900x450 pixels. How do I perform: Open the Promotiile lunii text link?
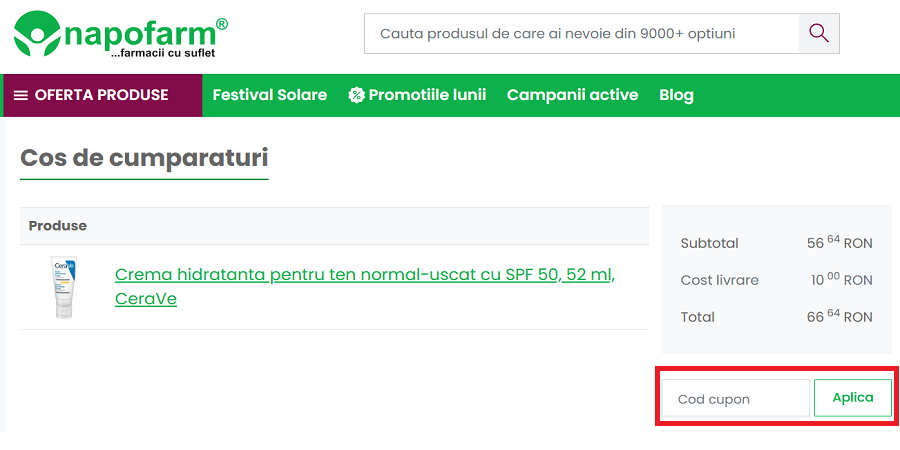(427, 95)
